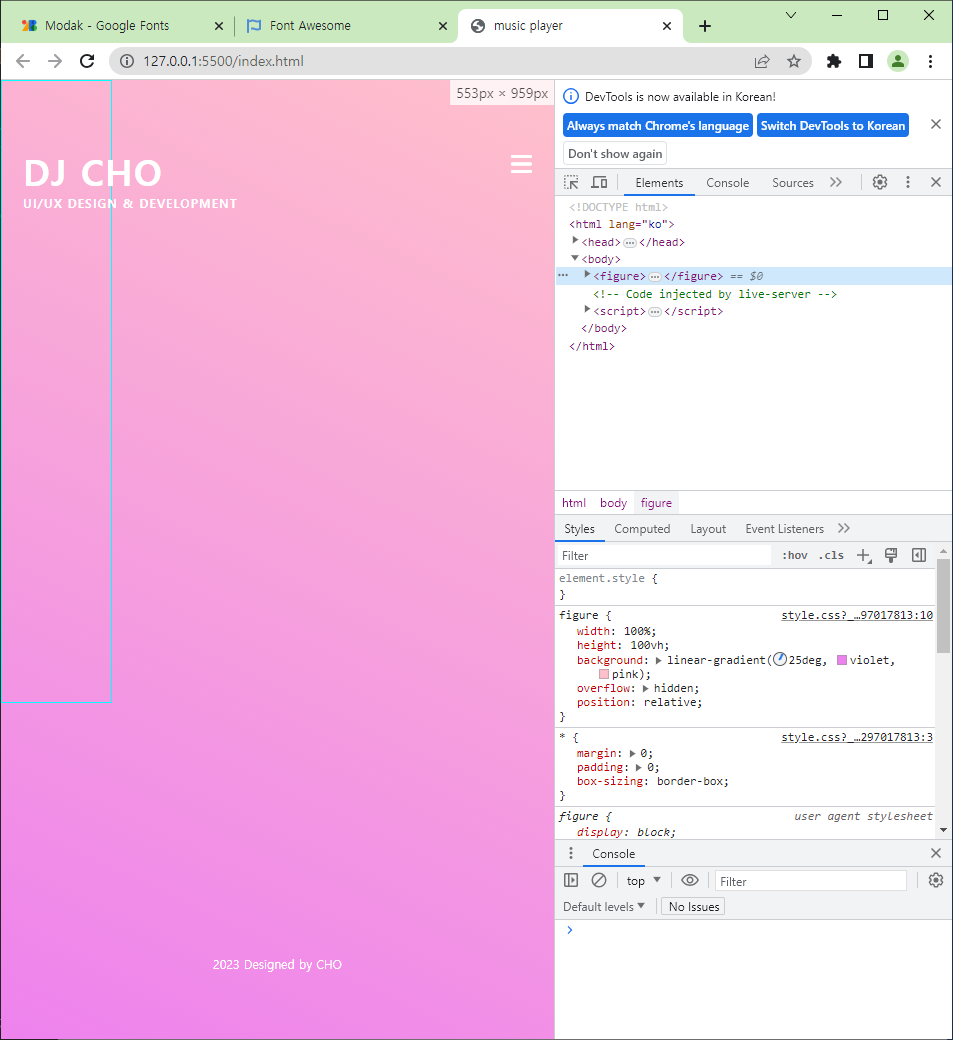953x1040 pixels.
Task: Open style.css link for universal selector rule
Action: click(x=857, y=738)
